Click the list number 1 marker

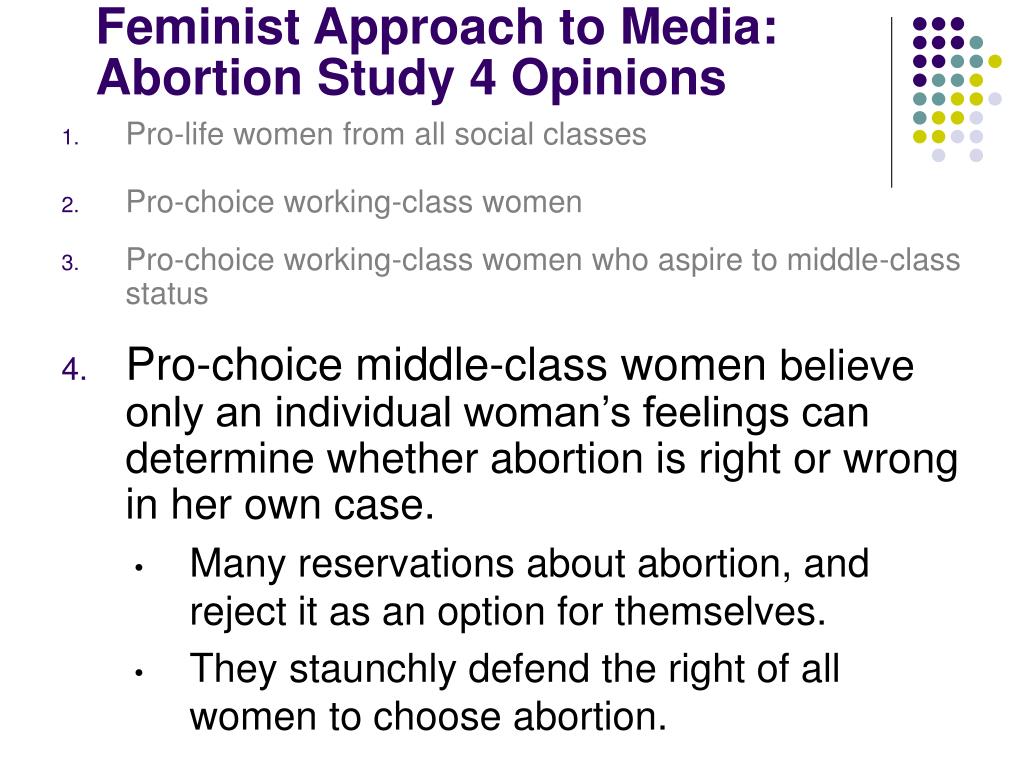71,138
